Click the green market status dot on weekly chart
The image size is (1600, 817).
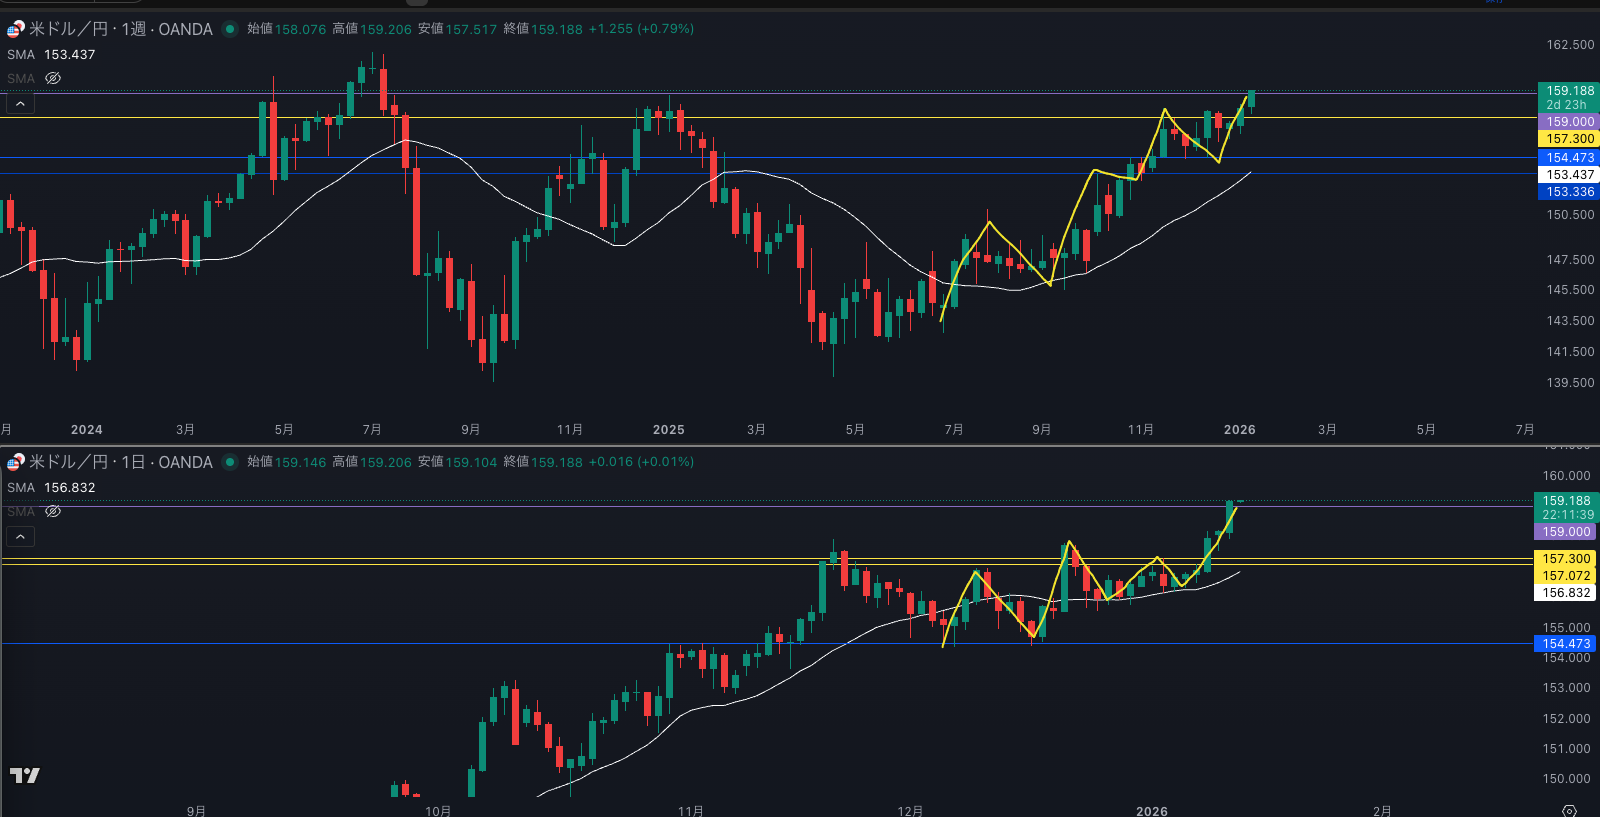tap(230, 29)
